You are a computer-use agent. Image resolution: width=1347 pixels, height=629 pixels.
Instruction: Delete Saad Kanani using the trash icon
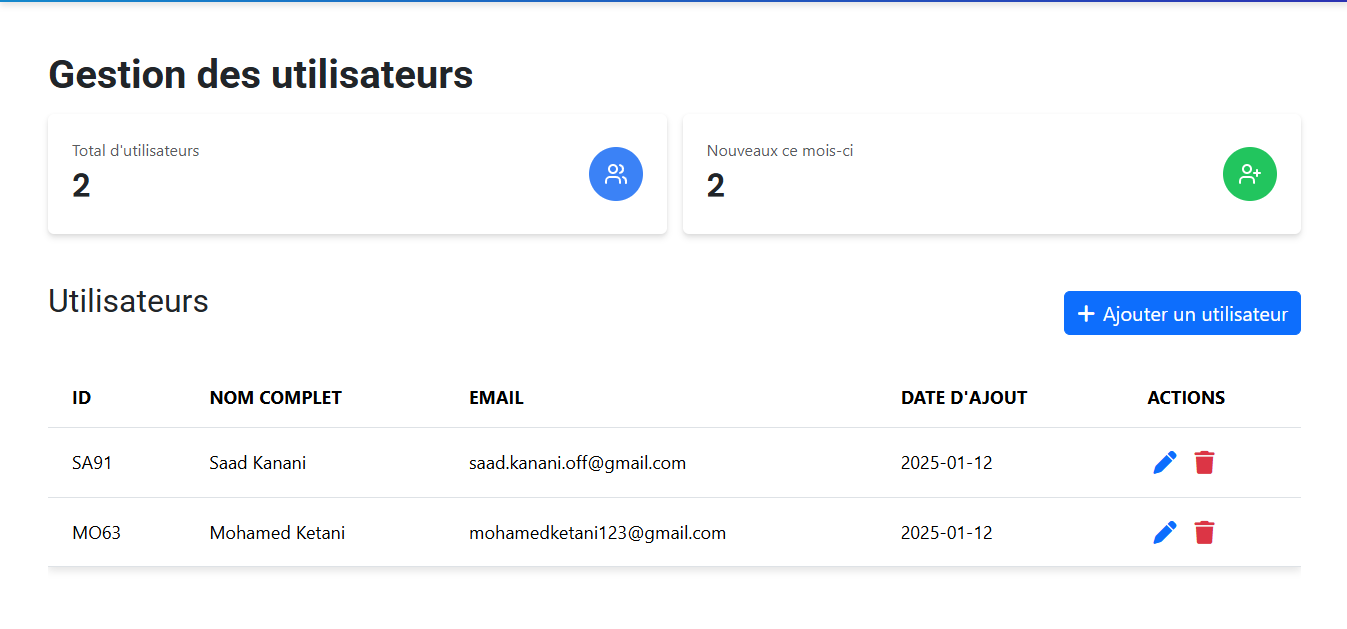(1204, 462)
